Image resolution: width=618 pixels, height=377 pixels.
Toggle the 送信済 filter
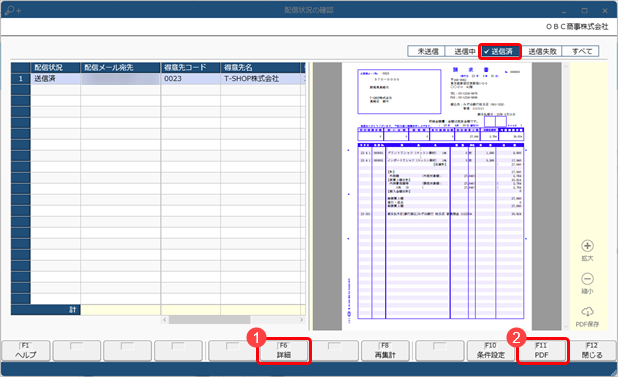[500, 51]
